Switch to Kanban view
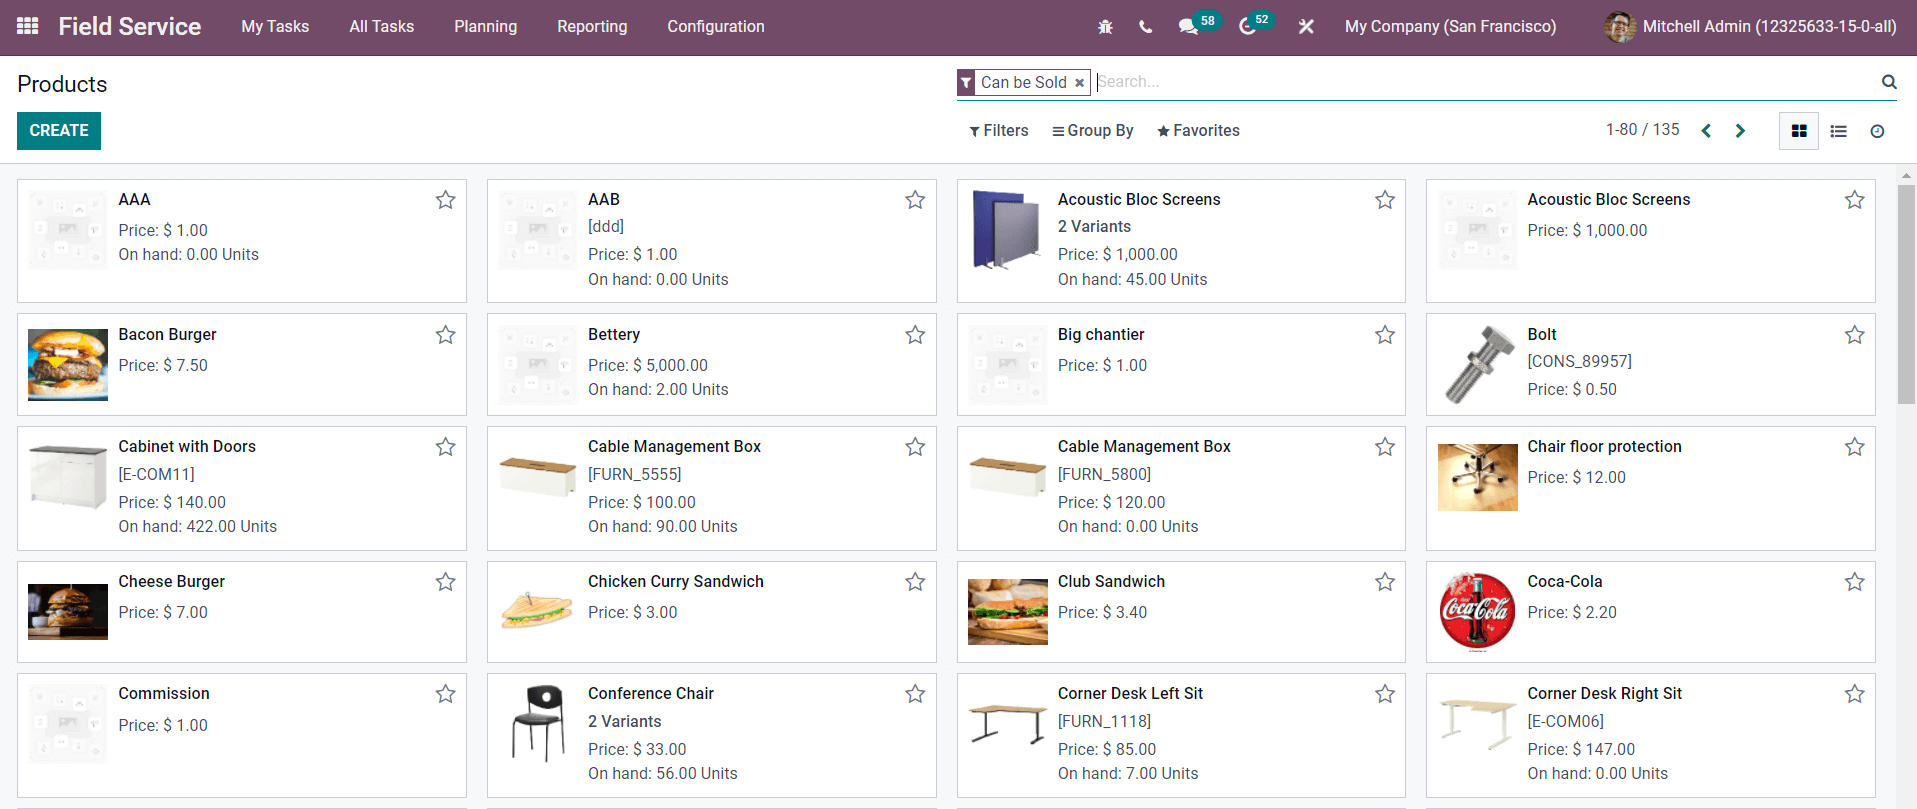 click(1799, 131)
